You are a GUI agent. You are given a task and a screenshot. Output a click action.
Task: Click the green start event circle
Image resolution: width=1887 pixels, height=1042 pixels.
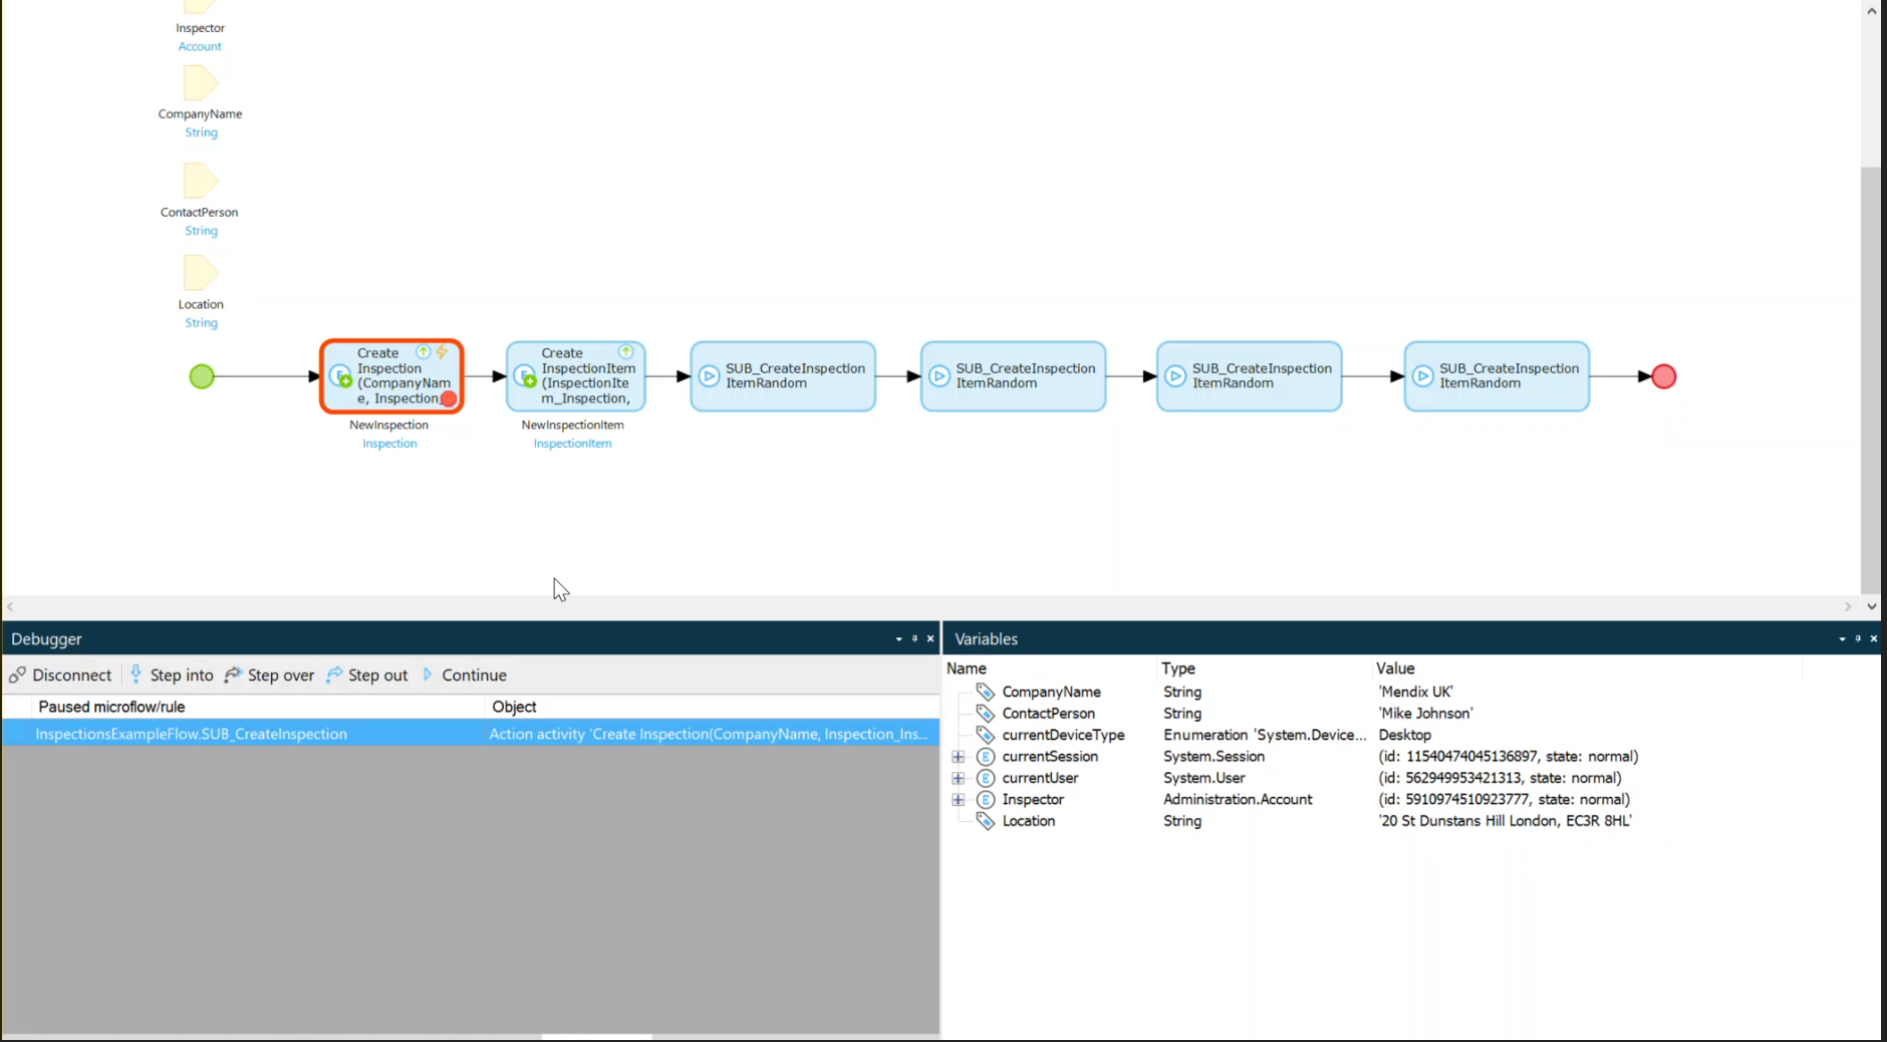click(x=201, y=376)
